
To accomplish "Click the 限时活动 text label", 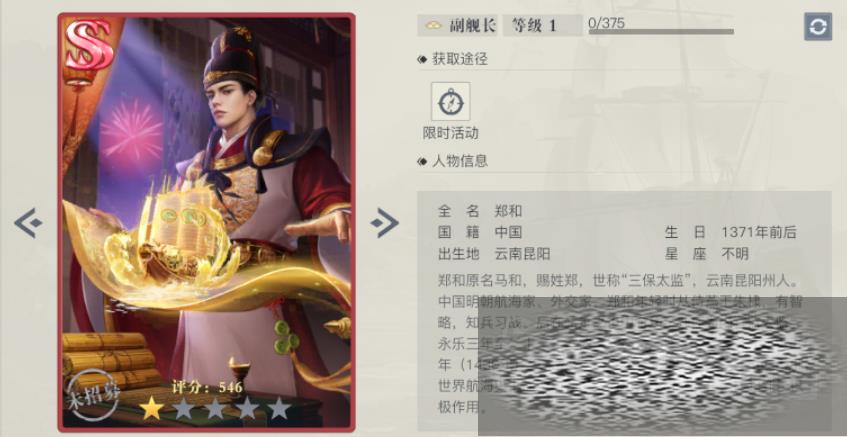I will click(451, 133).
